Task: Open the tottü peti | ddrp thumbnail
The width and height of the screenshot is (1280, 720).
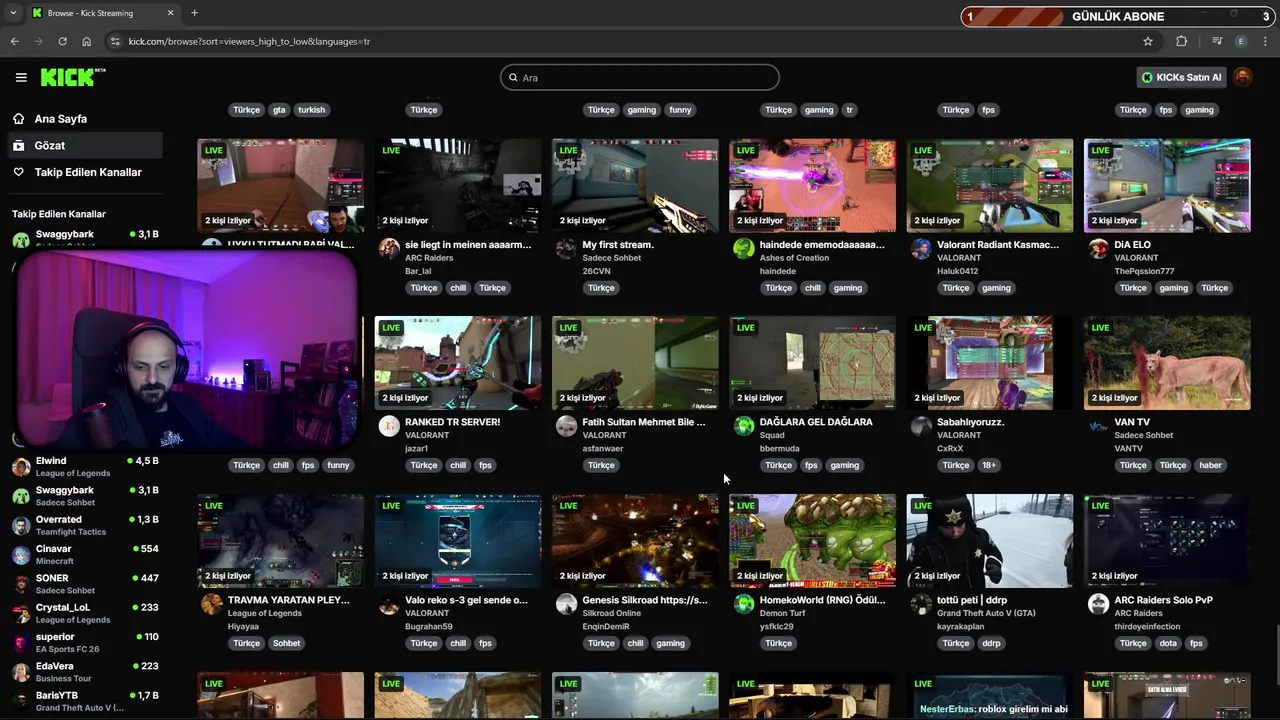Action: pyautogui.click(x=990, y=541)
